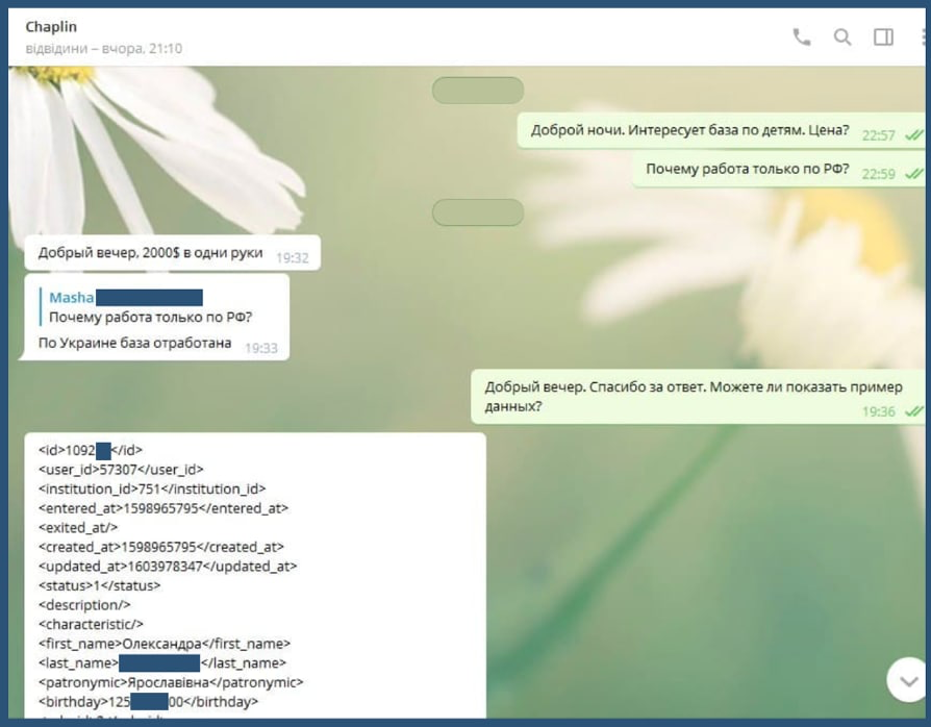The width and height of the screenshot is (931, 727).
Task: Click read checkmarks next to 19:36
Action: pos(913,411)
